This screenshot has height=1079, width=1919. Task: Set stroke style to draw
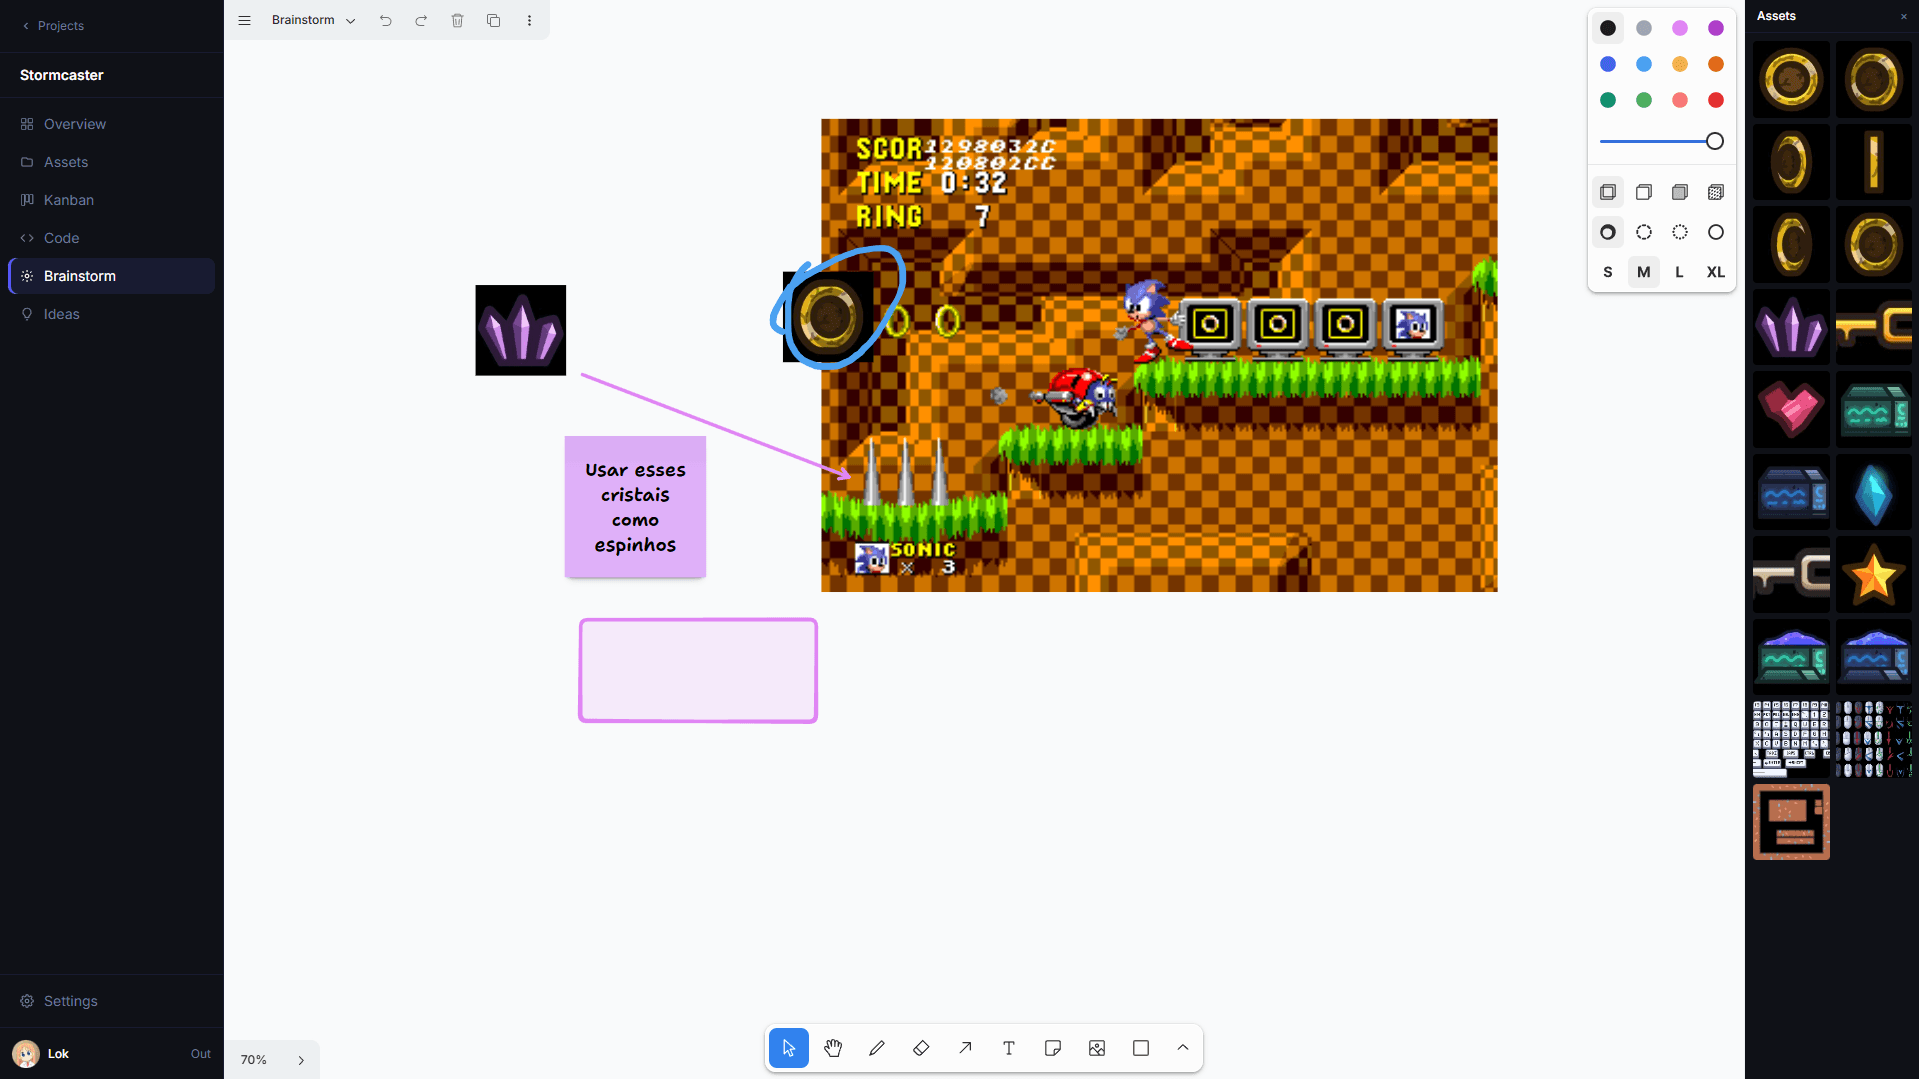tap(1608, 232)
